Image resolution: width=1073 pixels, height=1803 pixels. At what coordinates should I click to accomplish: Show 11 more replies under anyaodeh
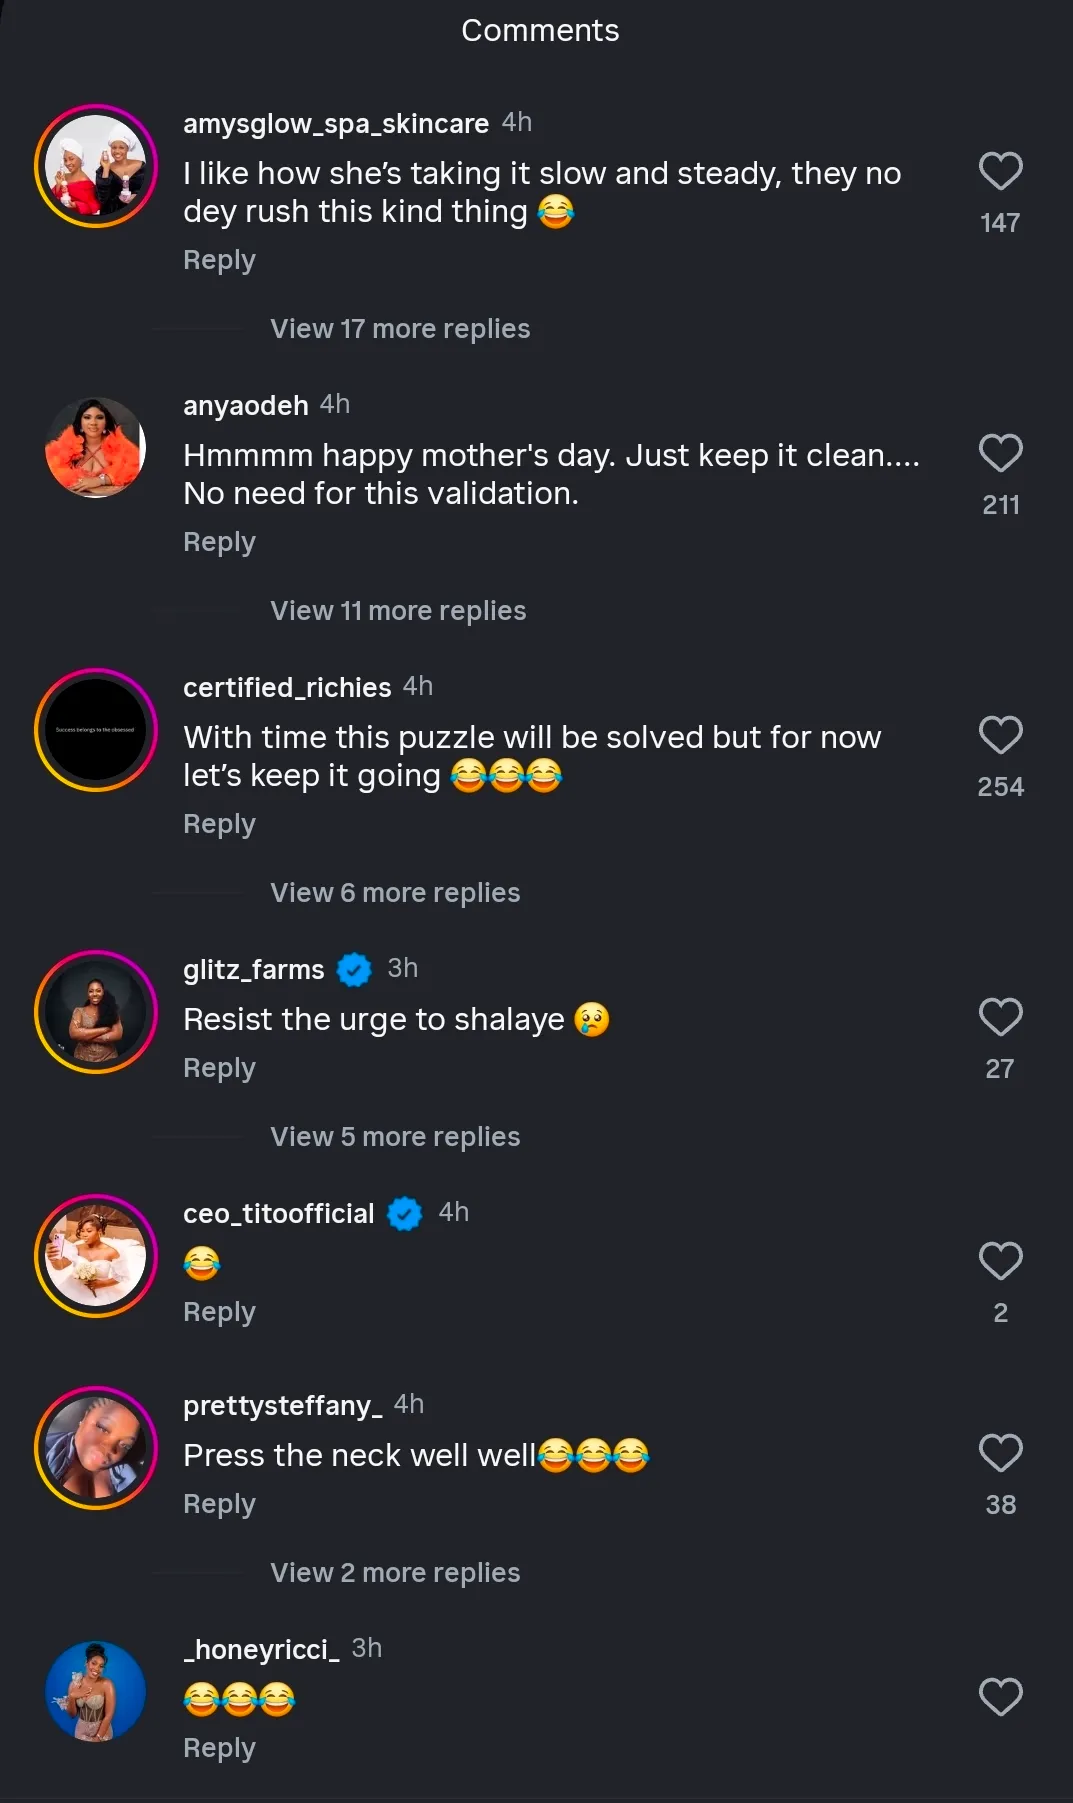pos(398,611)
